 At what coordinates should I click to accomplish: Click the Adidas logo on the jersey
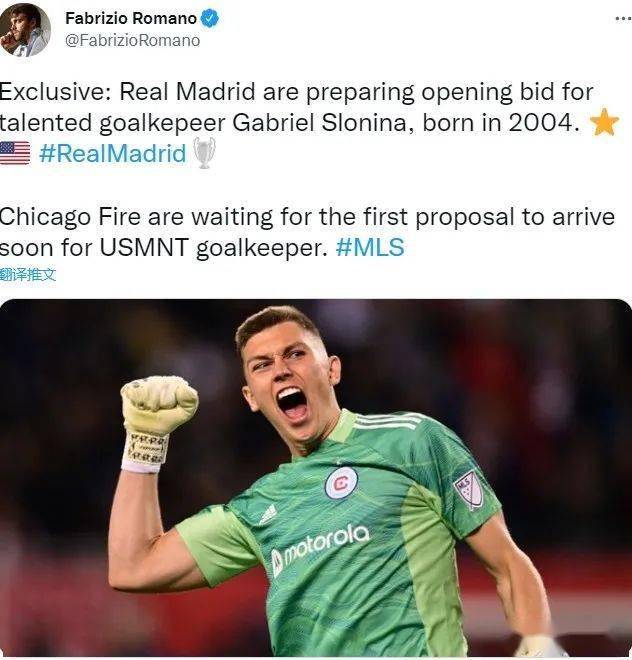tap(268, 515)
